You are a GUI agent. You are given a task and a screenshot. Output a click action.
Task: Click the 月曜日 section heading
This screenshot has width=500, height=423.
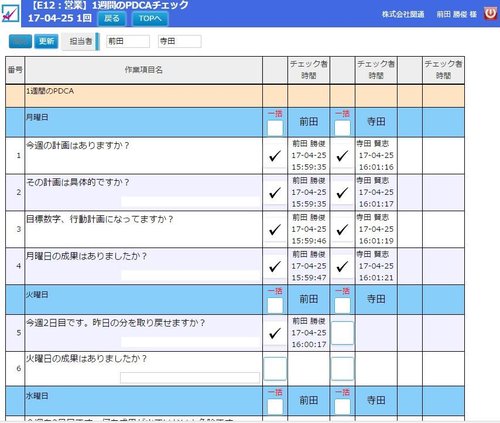tap(37, 117)
